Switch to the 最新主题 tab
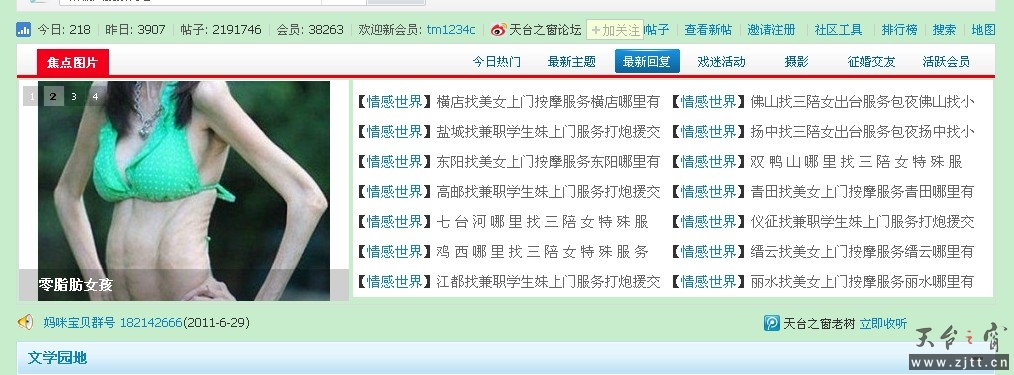The height and width of the screenshot is (375, 1014). coord(572,61)
